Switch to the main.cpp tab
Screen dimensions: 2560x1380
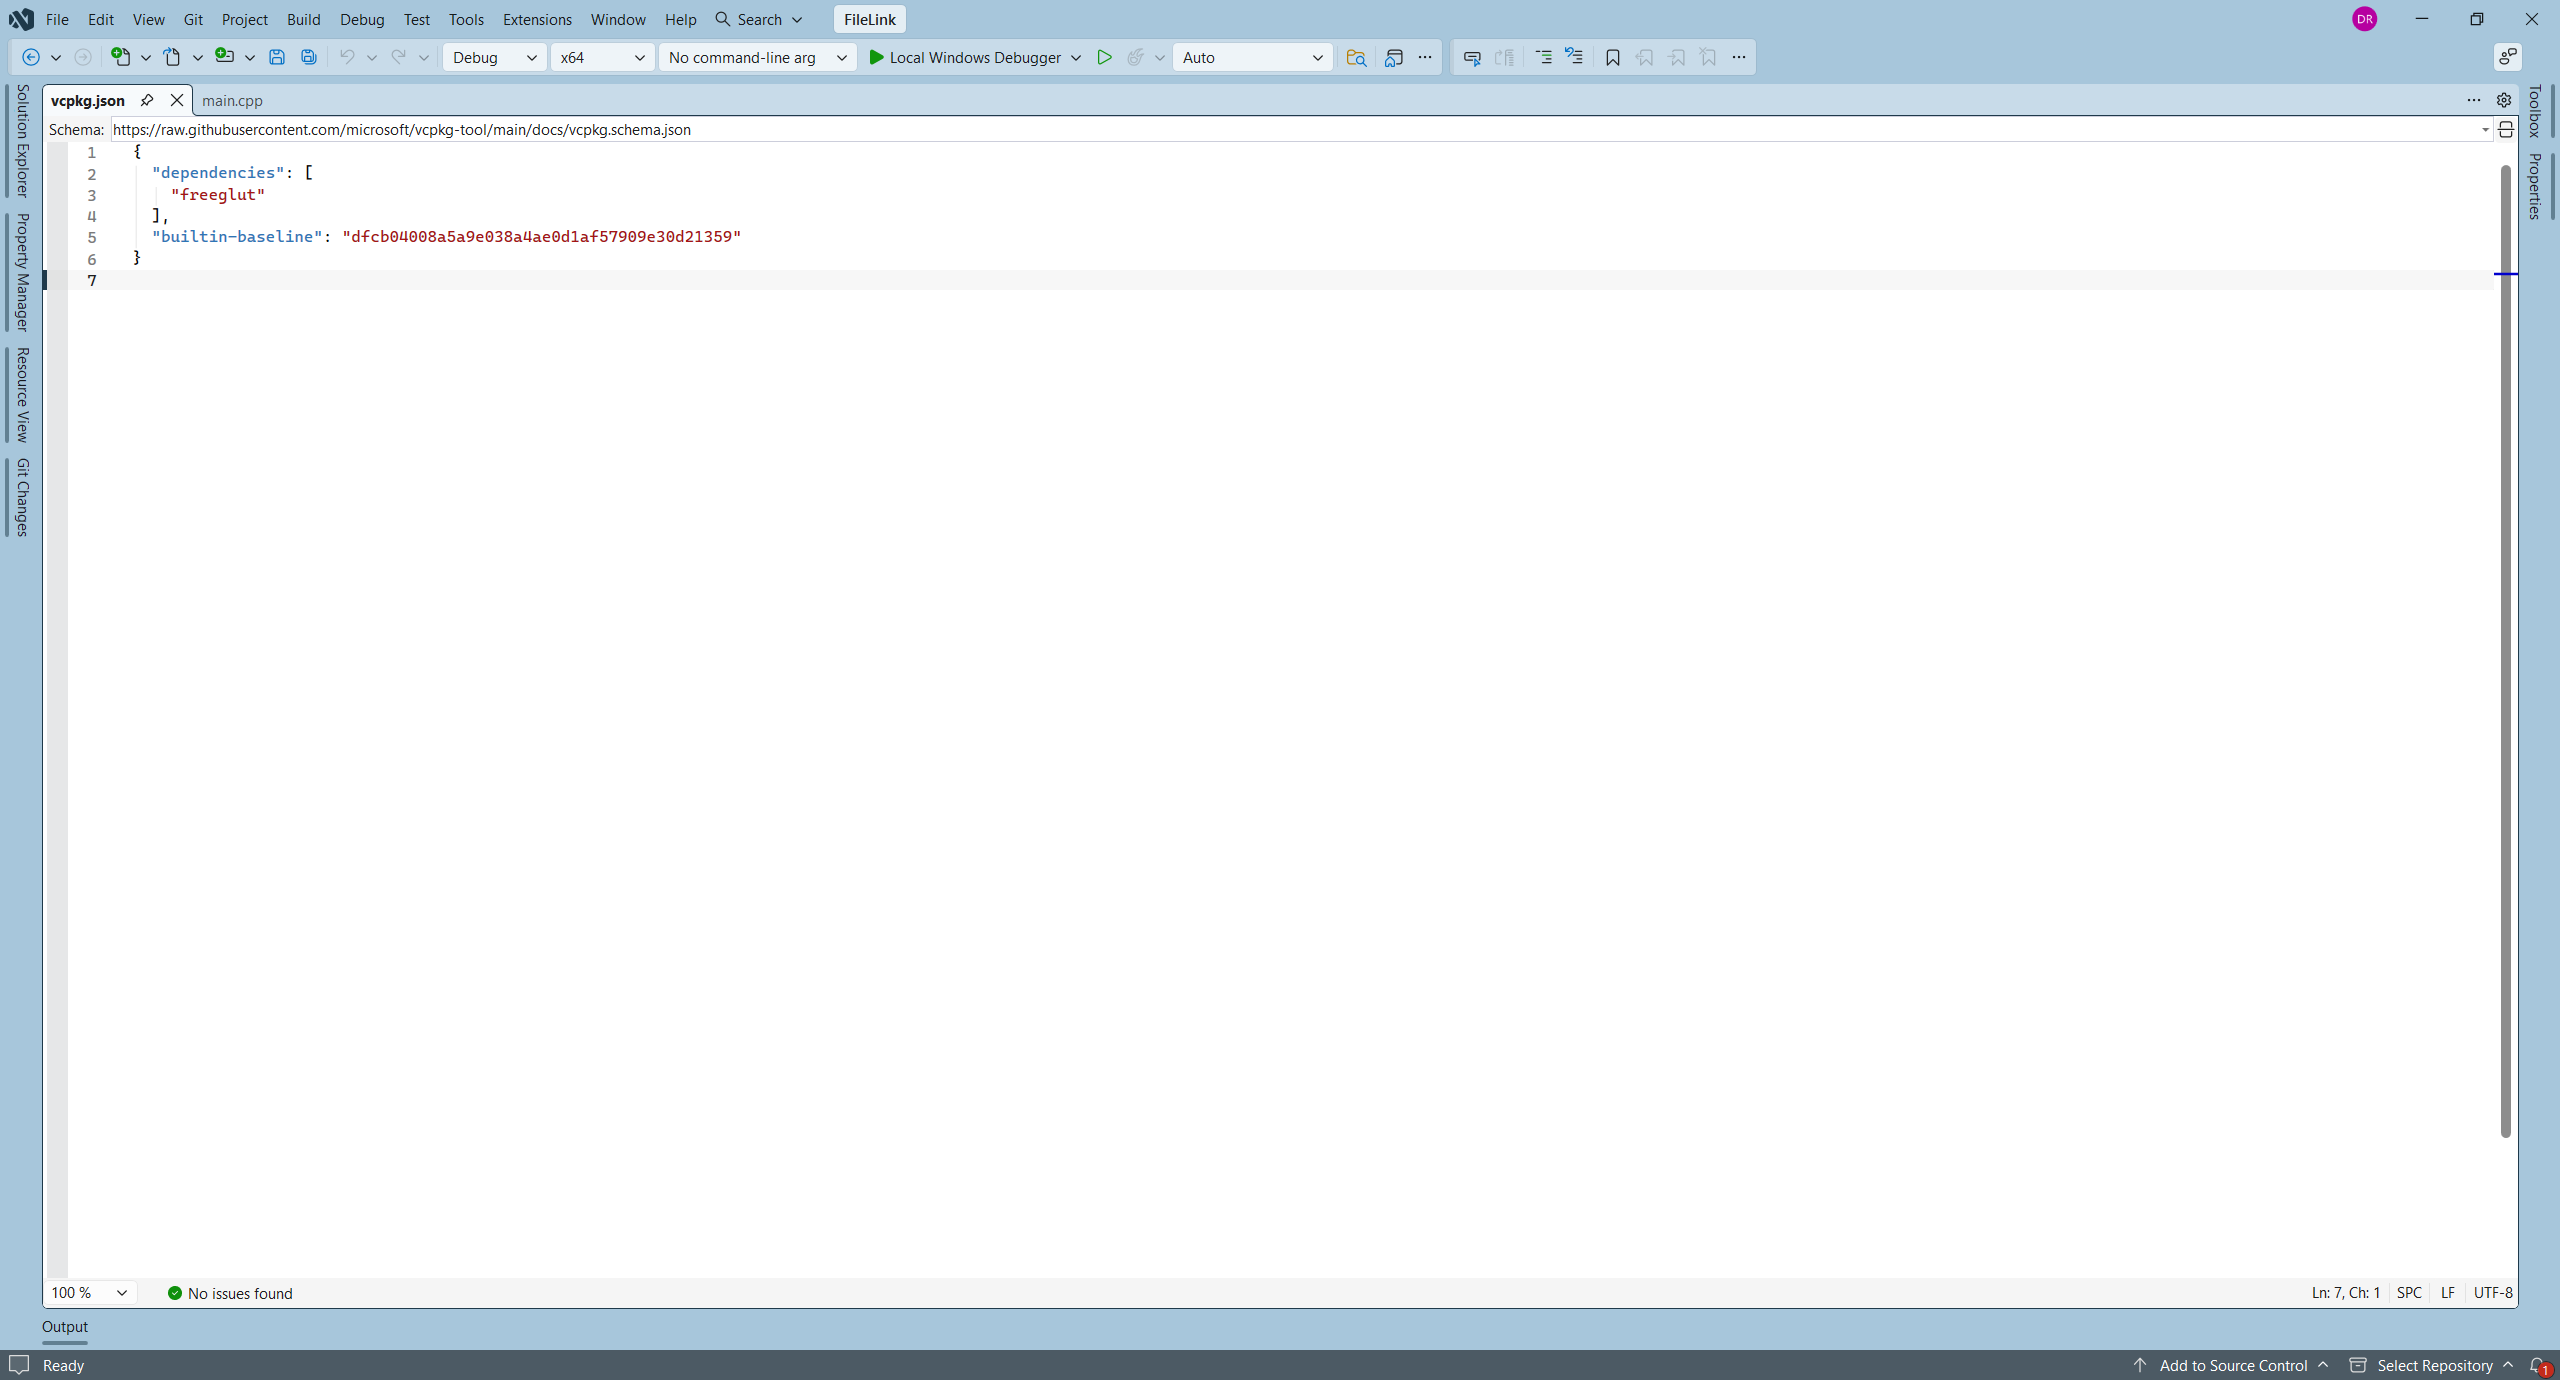point(232,100)
